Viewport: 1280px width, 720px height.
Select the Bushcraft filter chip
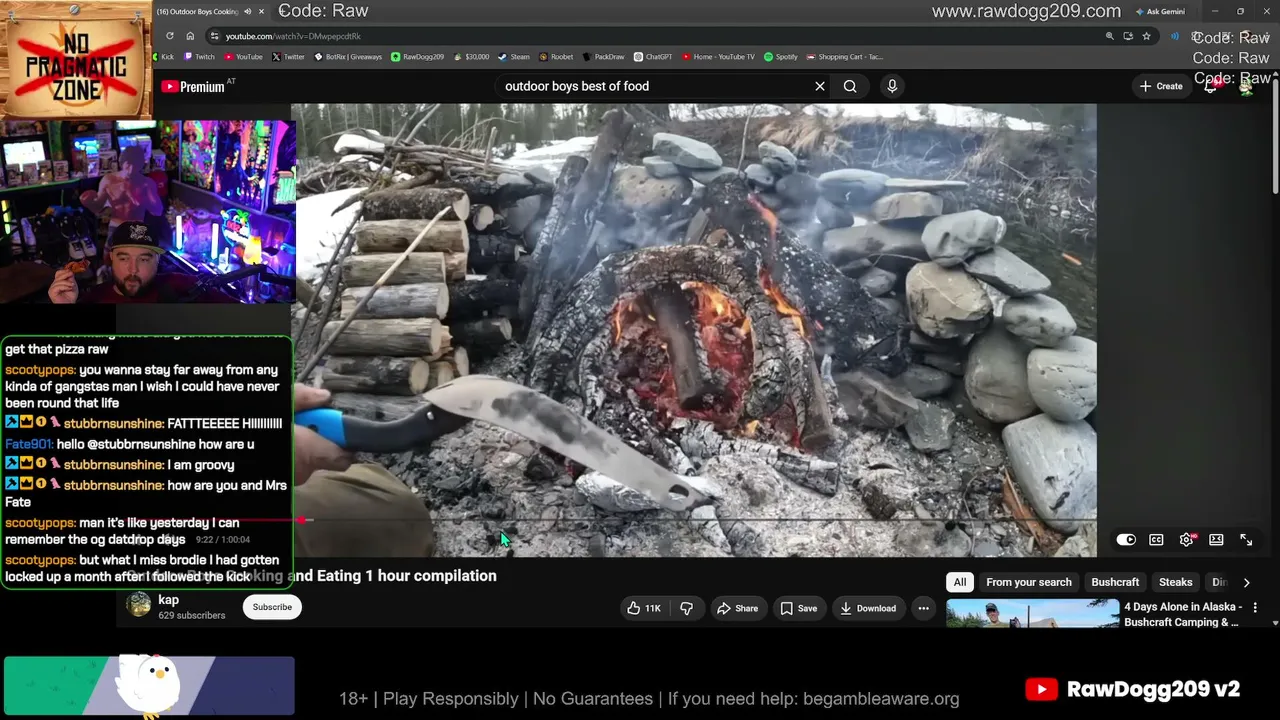pyautogui.click(x=1115, y=582)
